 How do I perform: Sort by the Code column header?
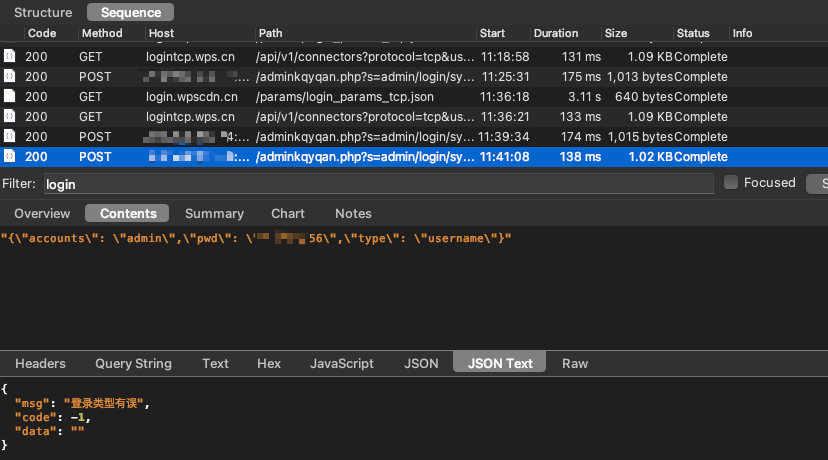42,33
